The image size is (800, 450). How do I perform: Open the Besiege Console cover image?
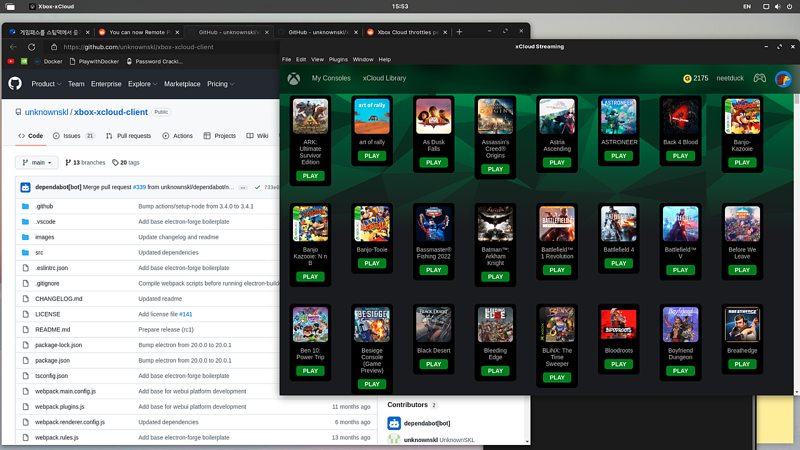(372, 325)
